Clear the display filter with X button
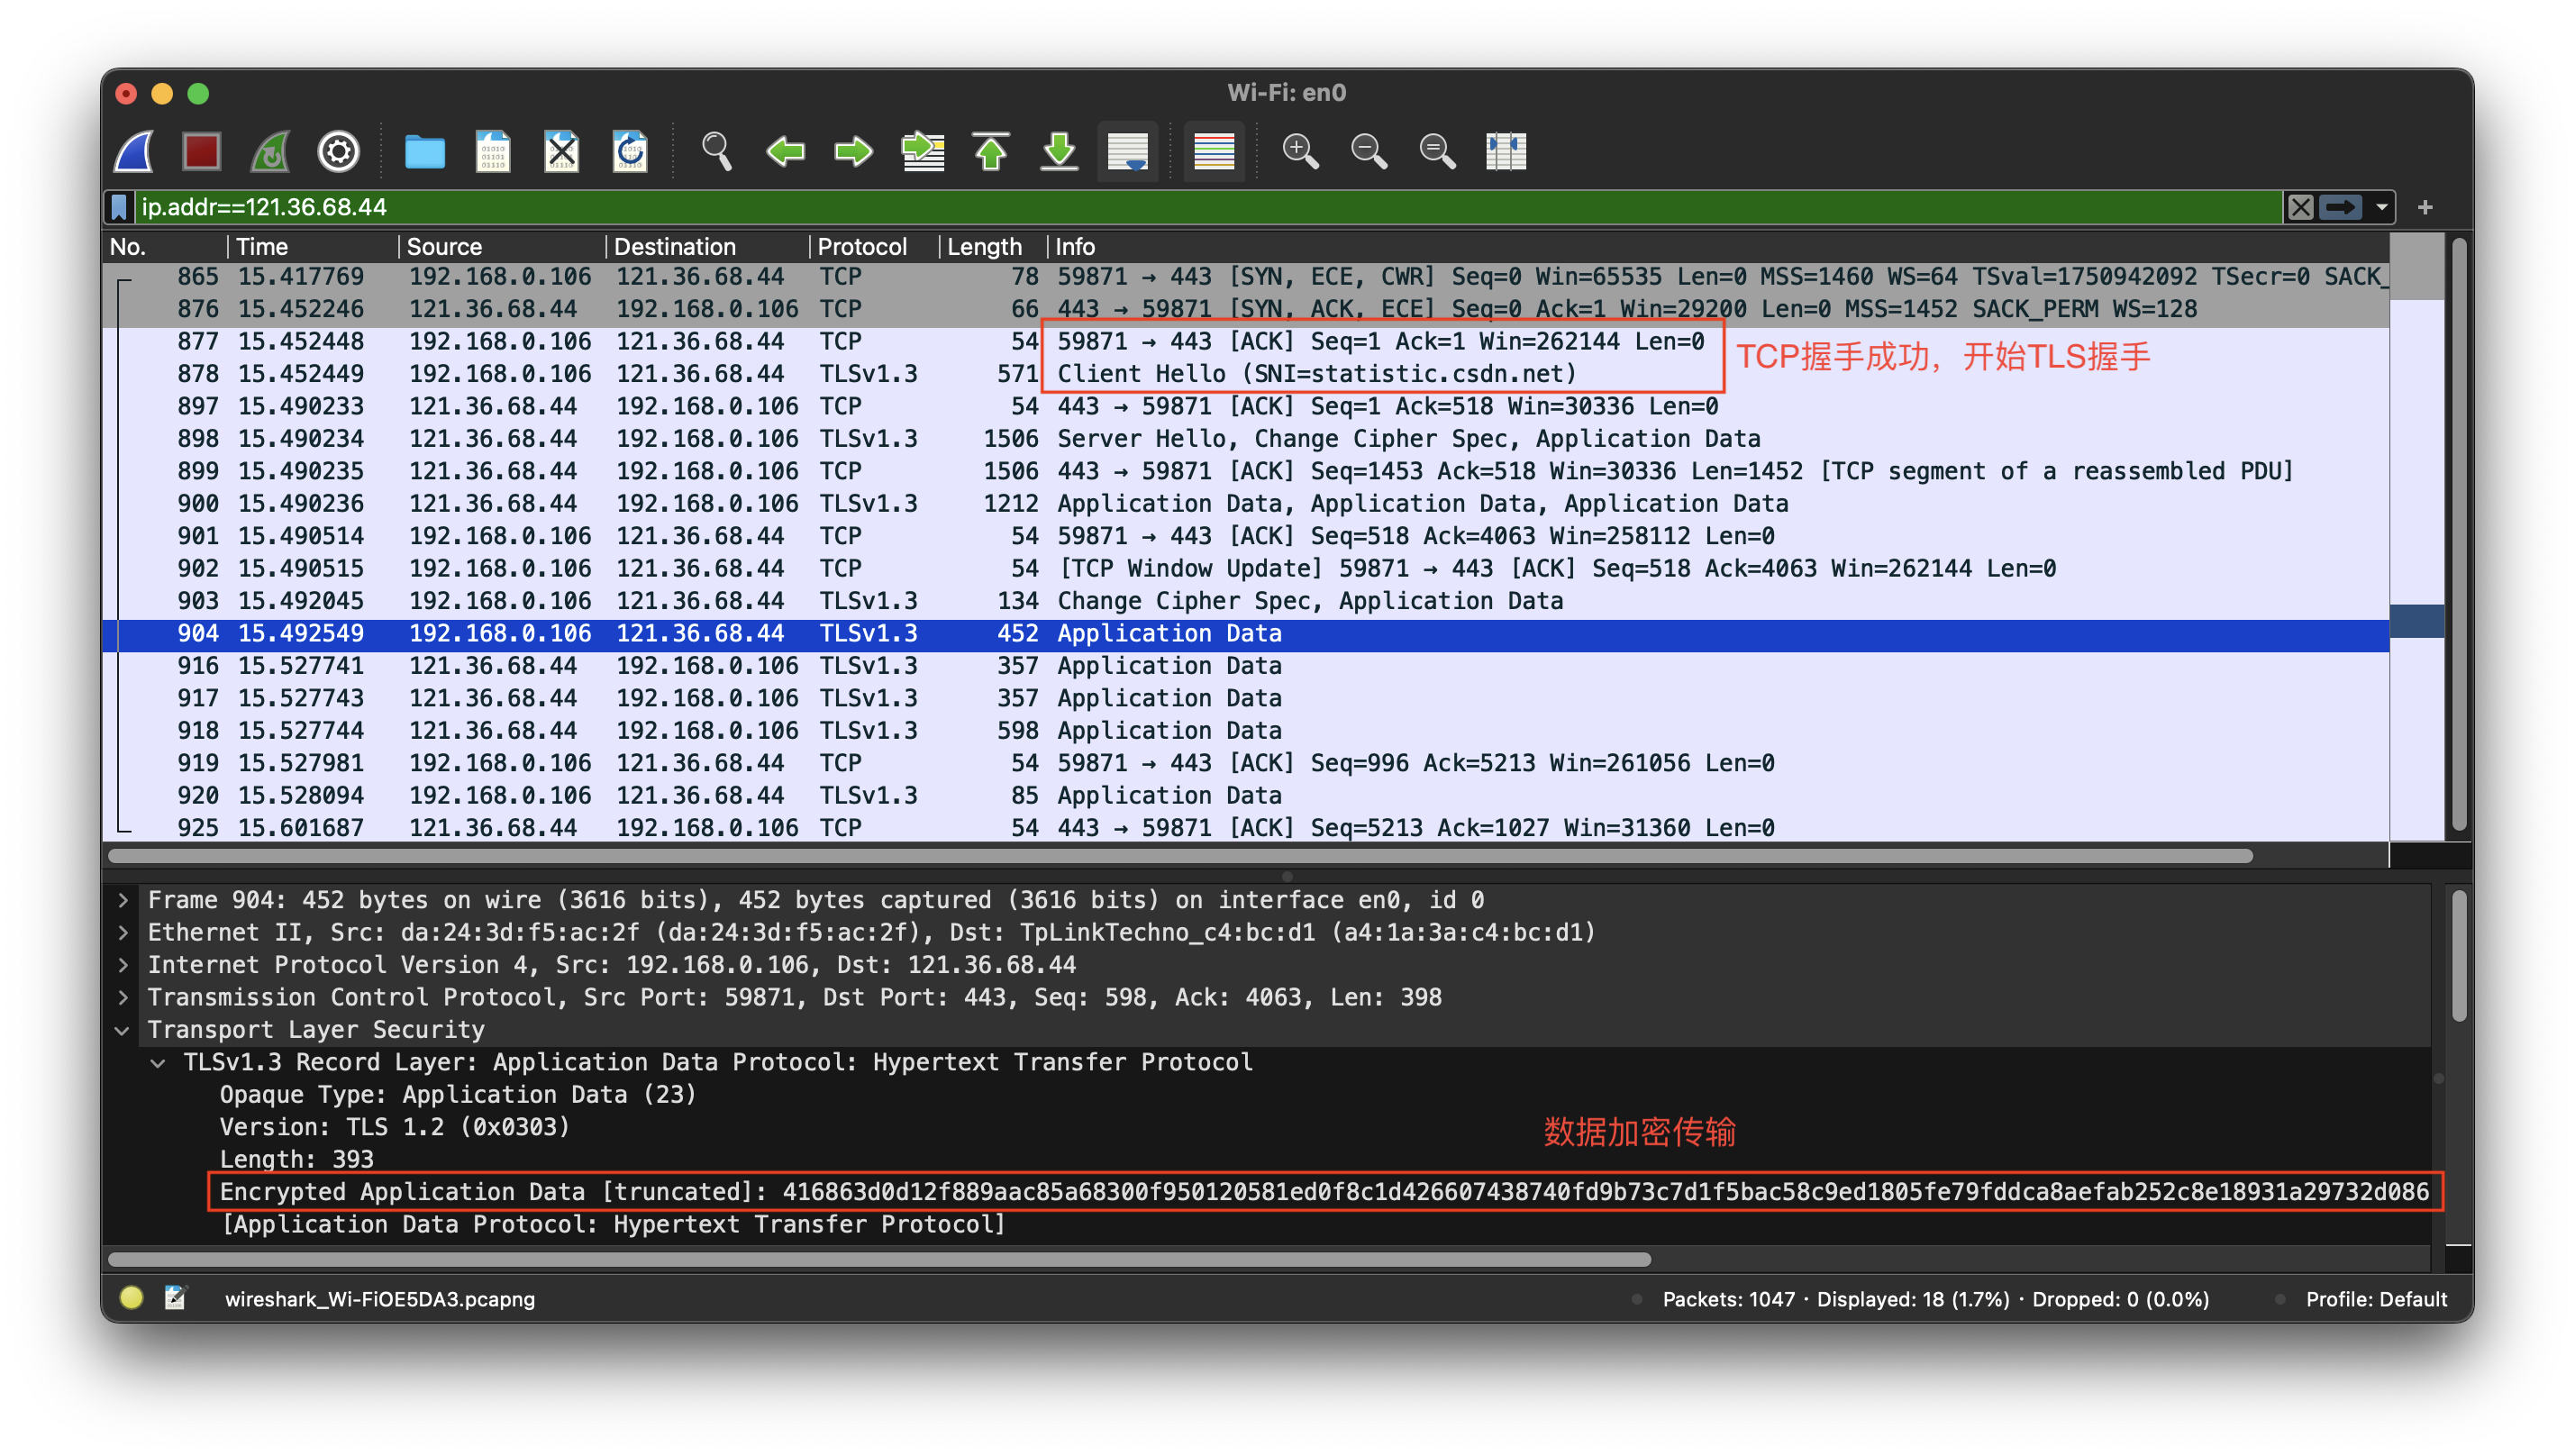 2300,207
